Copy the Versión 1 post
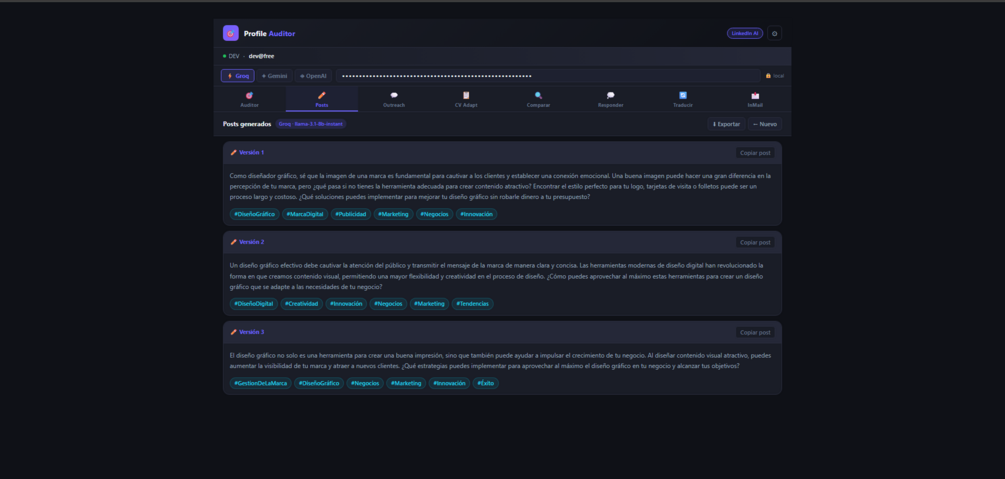 tap(755, 153)
